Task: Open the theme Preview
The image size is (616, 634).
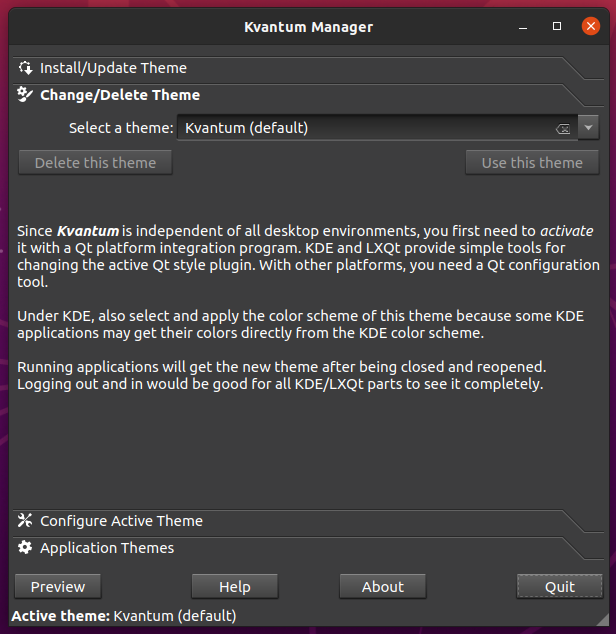Action: pyautogui.click(x=58, y=586)
